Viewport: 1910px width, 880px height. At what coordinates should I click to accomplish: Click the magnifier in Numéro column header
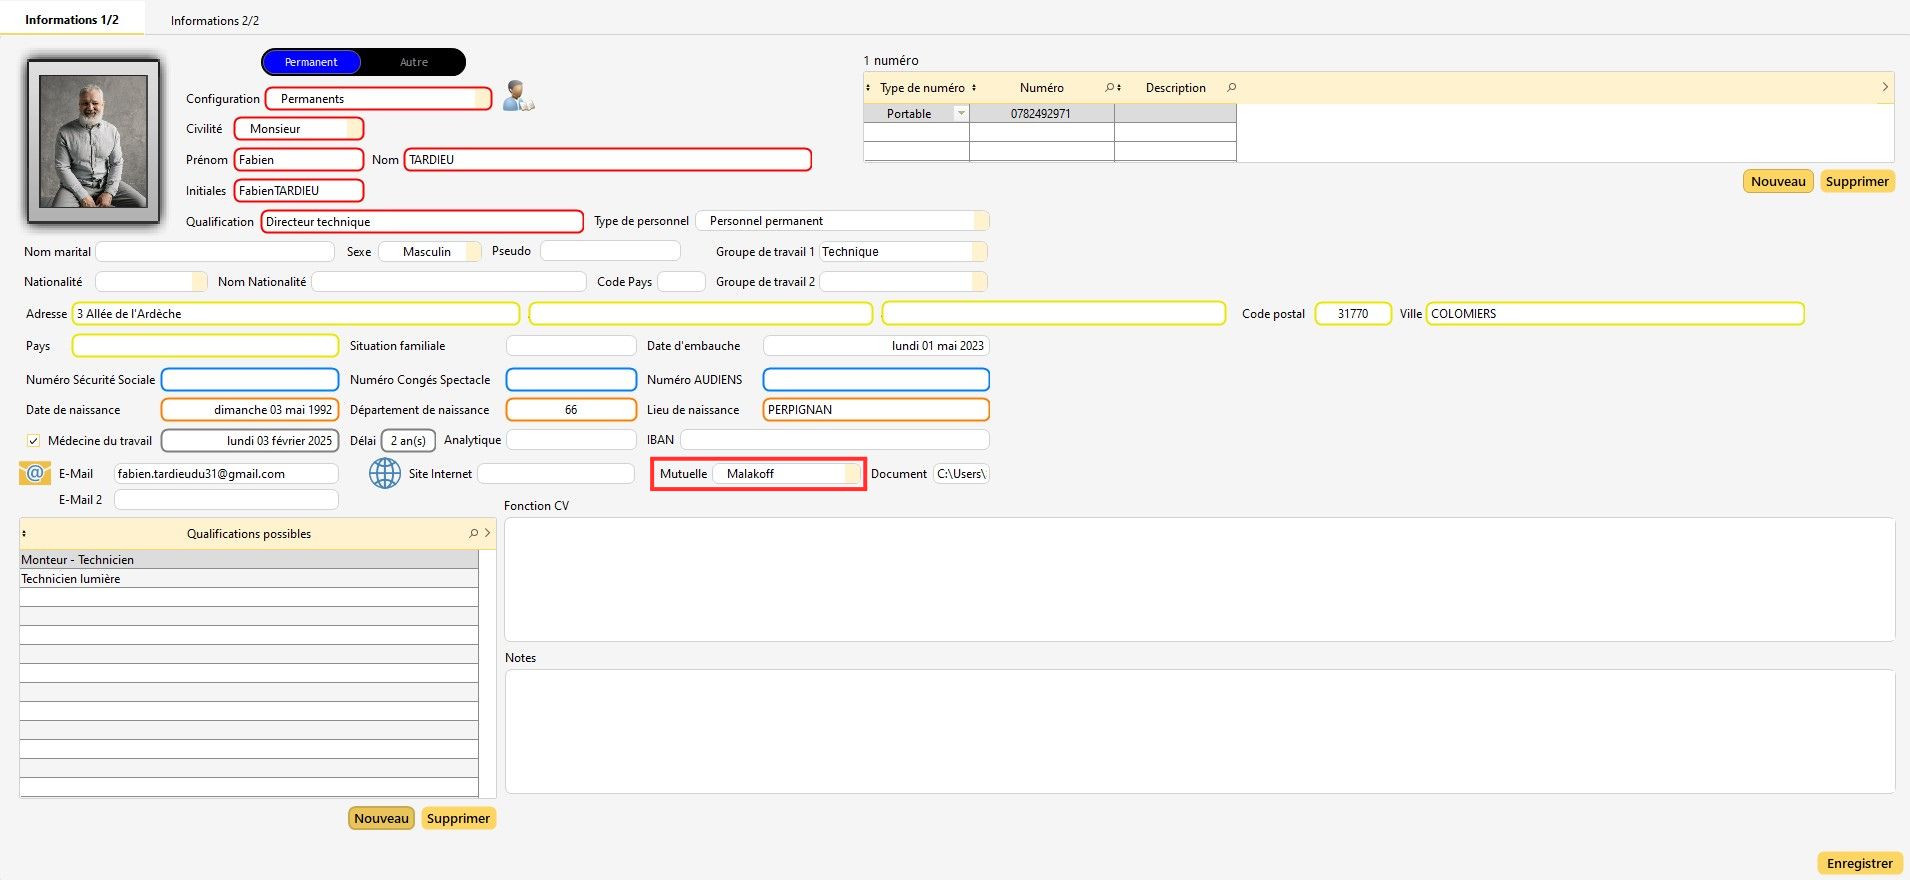tap(1109, 88)
